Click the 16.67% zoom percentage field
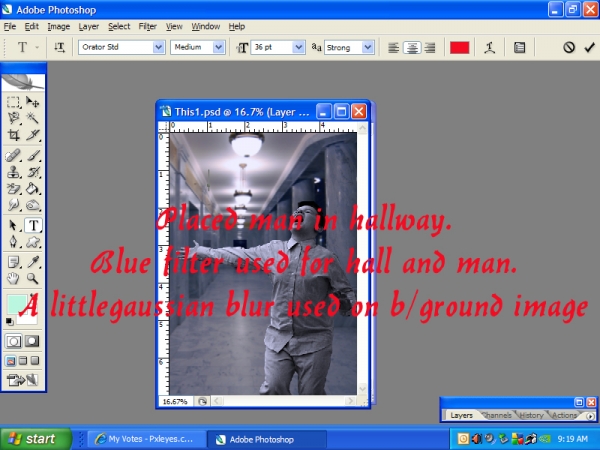The height and width of the screenshot is (450, 600). tap(175, 401)
